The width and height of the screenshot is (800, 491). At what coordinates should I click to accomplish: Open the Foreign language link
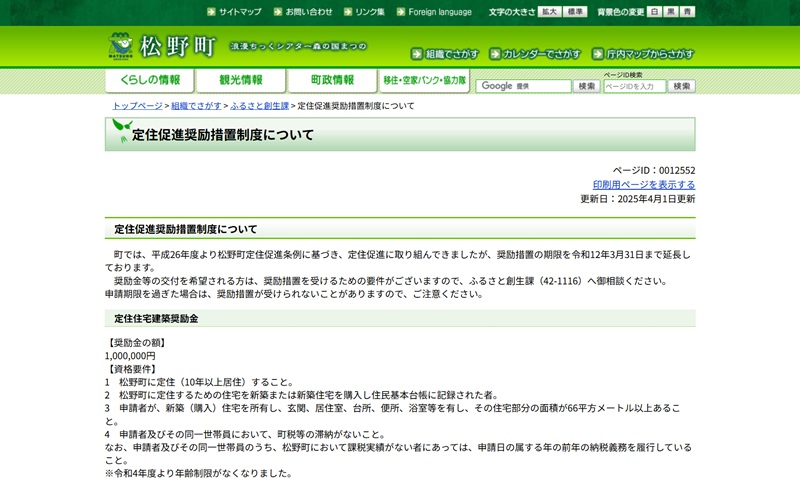440,12
